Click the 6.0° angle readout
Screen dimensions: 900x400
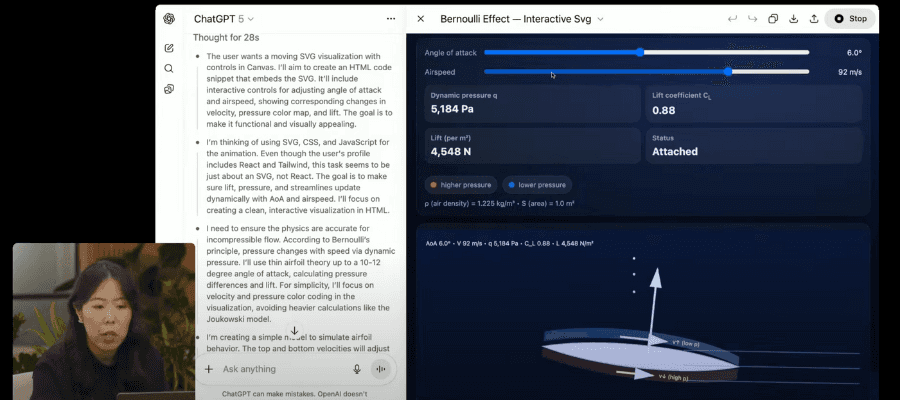[x=854, y=53]
